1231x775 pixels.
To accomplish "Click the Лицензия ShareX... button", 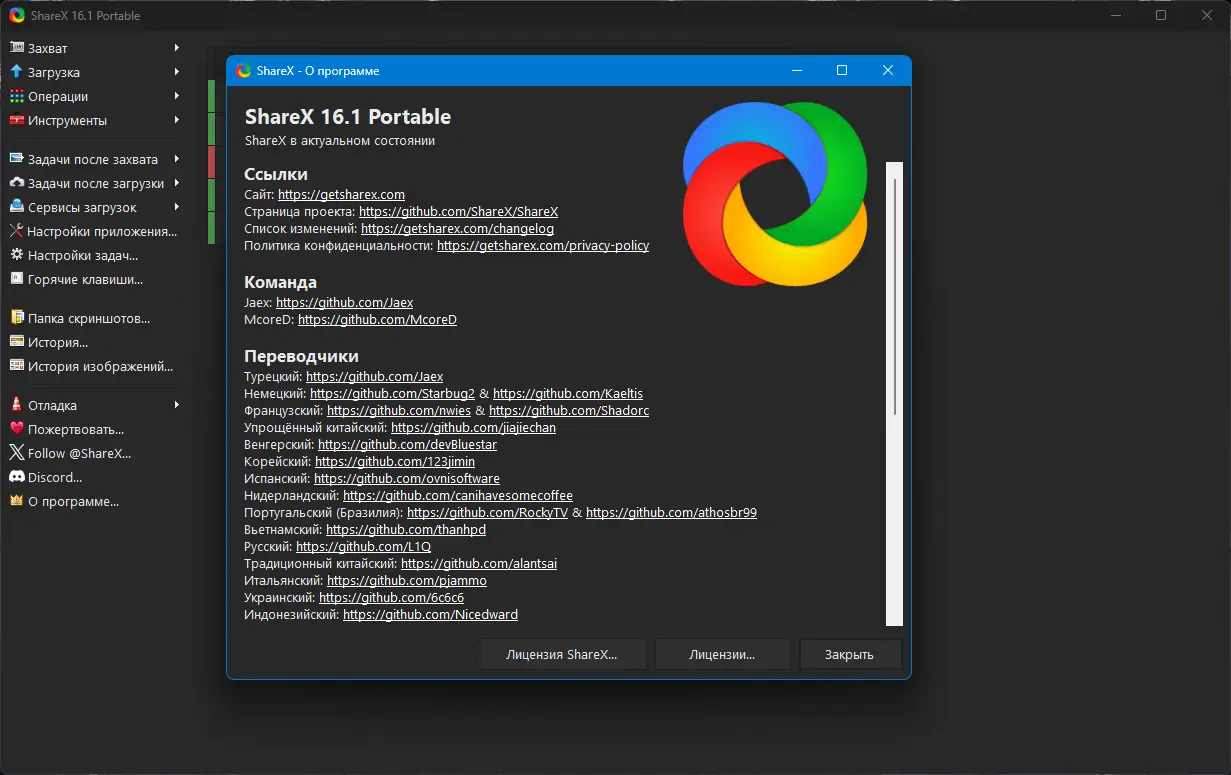I will click(562, 654).
